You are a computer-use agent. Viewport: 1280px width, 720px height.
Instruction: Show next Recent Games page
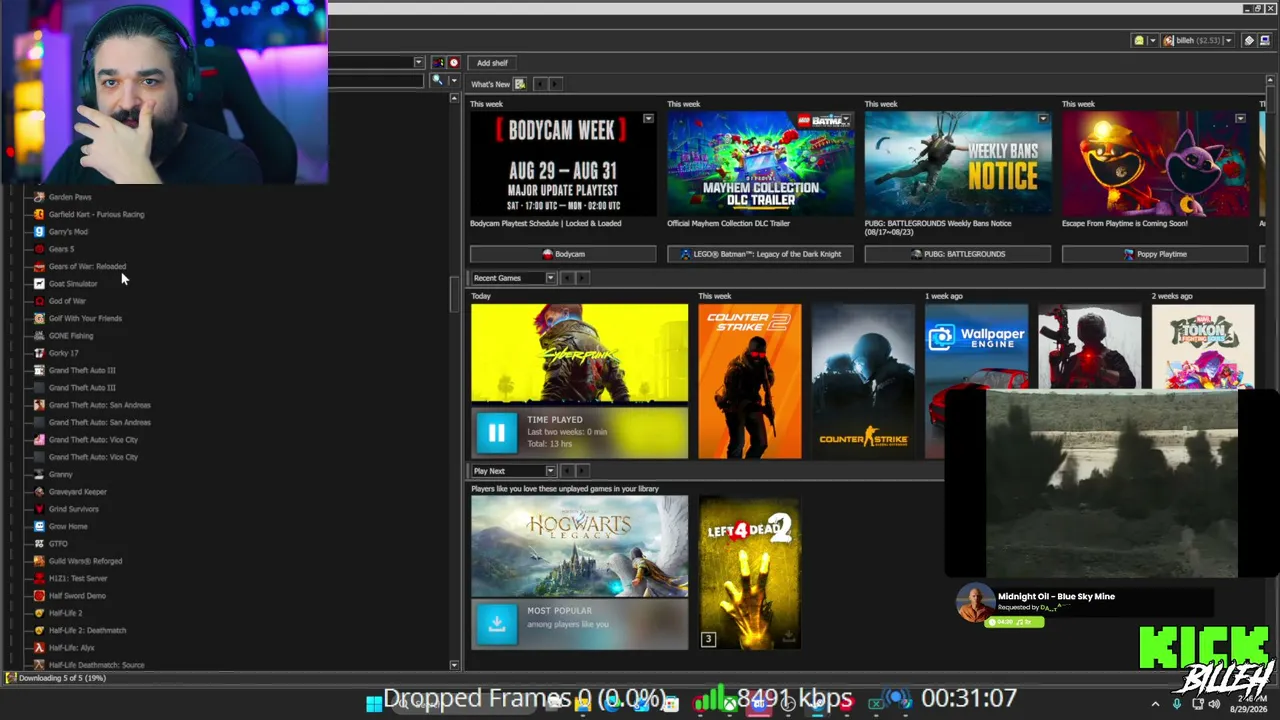click(582, 278)
